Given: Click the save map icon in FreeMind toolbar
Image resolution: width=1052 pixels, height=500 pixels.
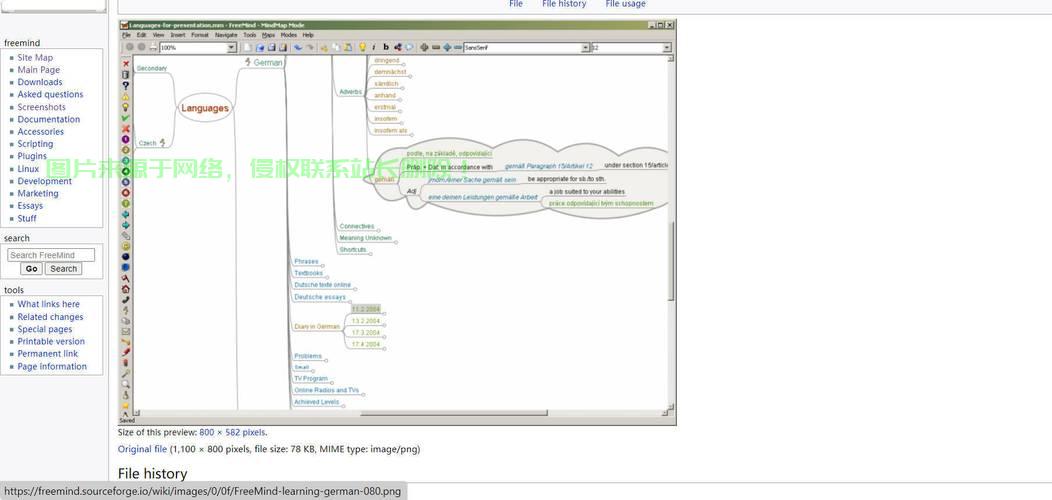Looking at the screenshot, I should pos(271,48).
